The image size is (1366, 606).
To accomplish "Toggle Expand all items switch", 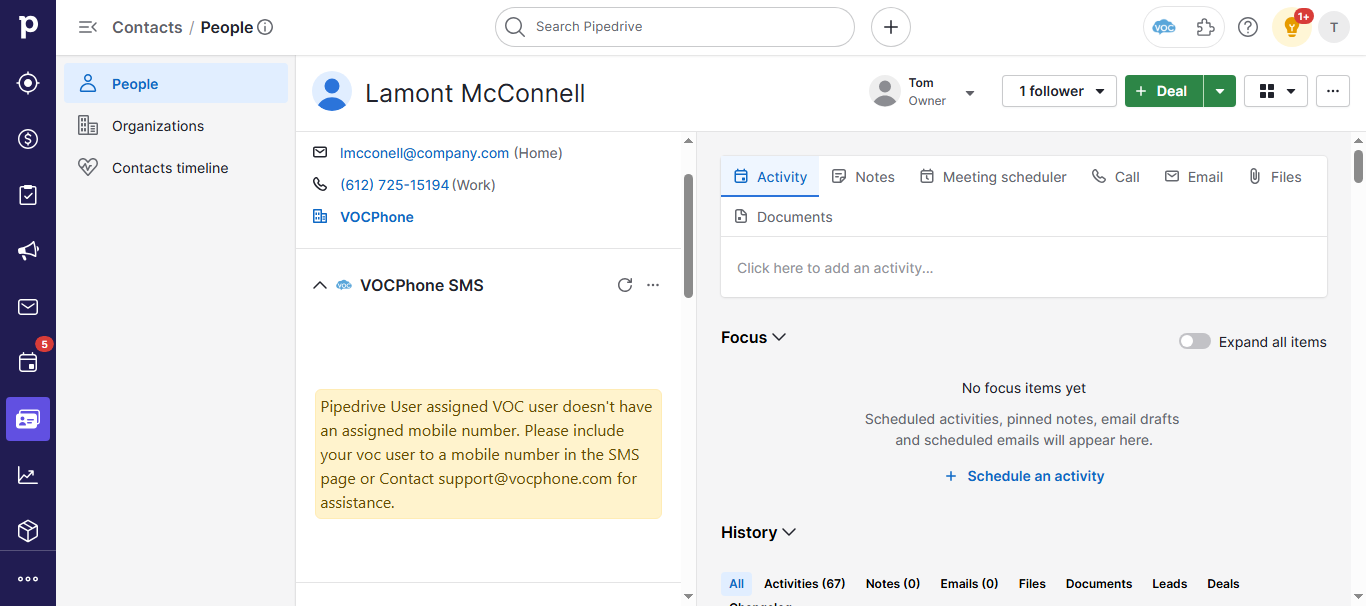I will (x=1194, y=342).
